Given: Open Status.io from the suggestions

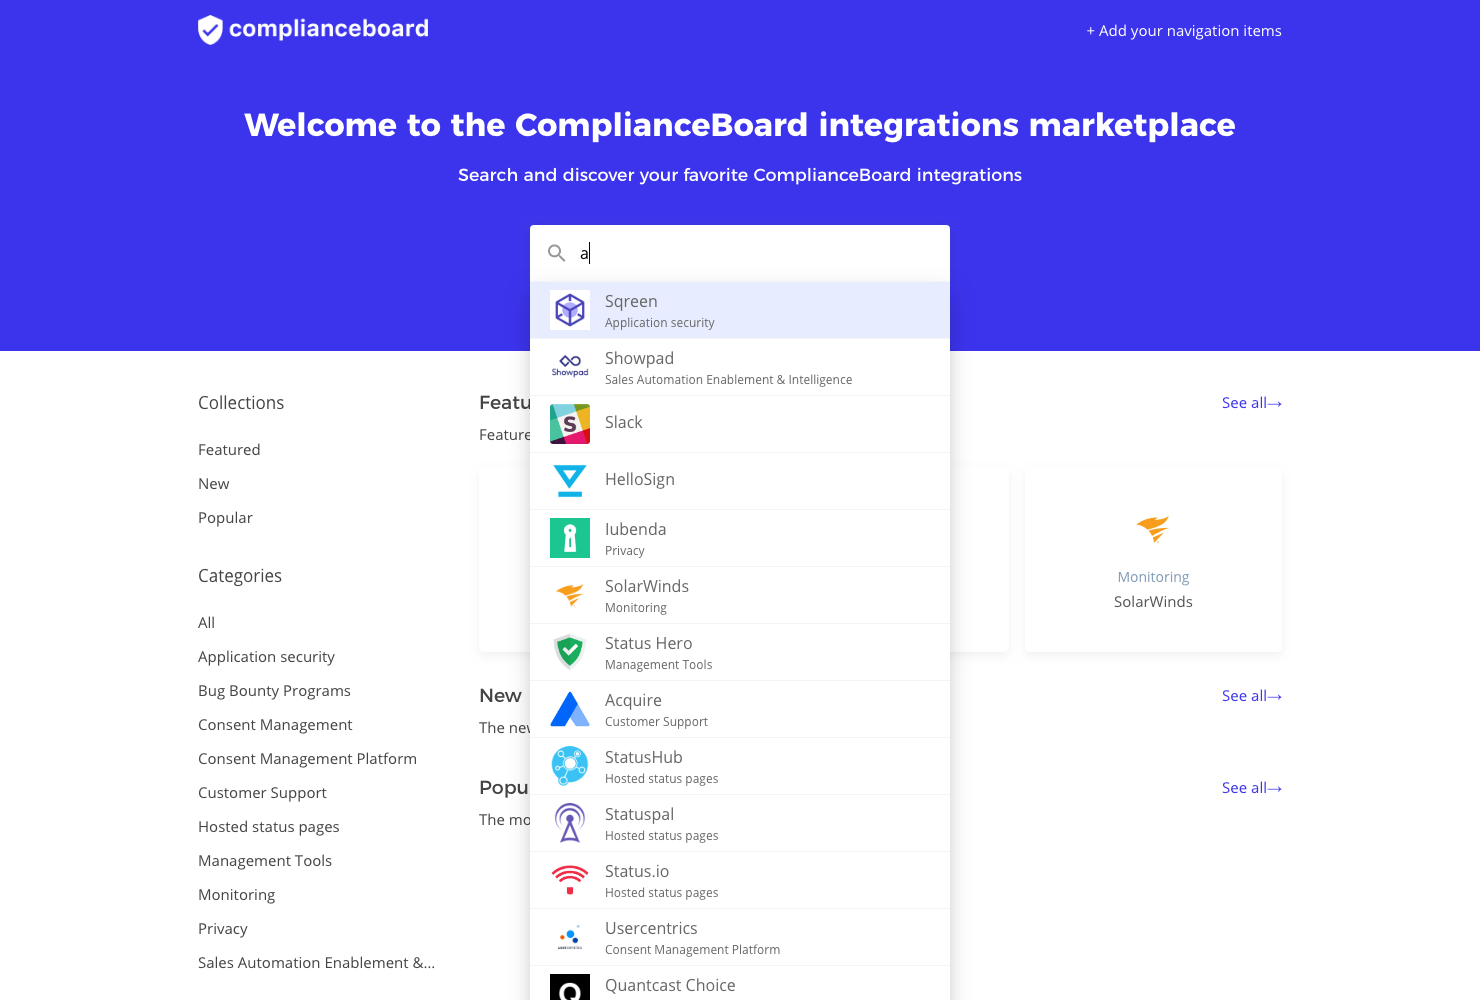Looking at the screenshot, I should point(740,880).
